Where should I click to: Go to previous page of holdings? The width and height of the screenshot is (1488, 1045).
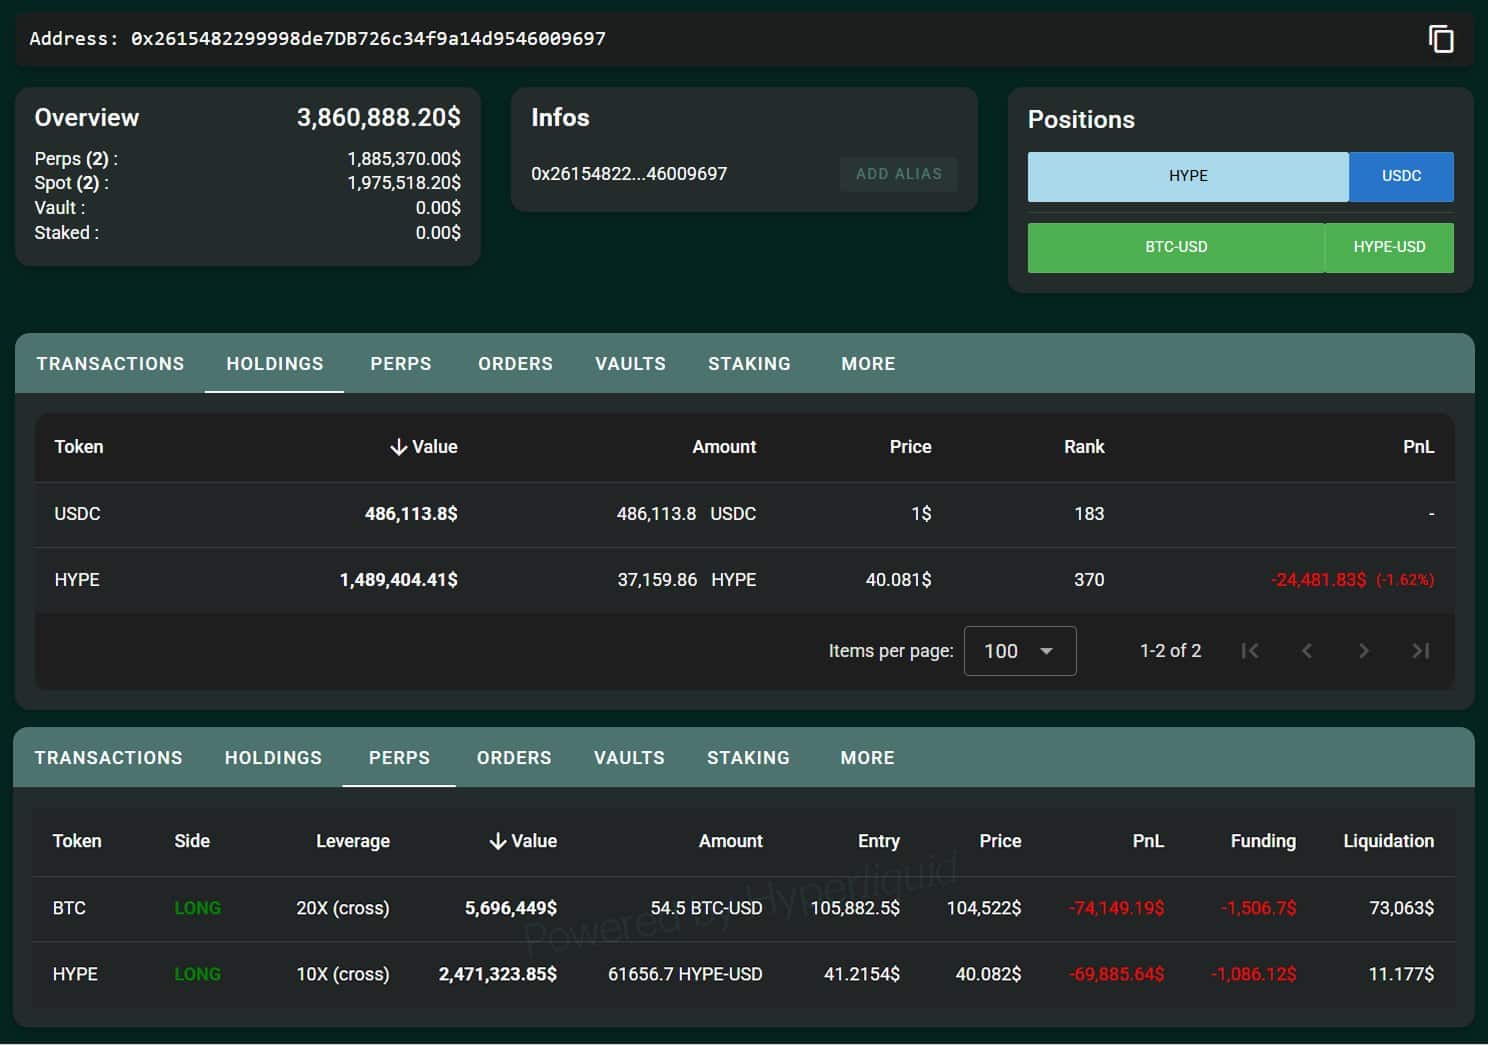(x=1306, y=651)
